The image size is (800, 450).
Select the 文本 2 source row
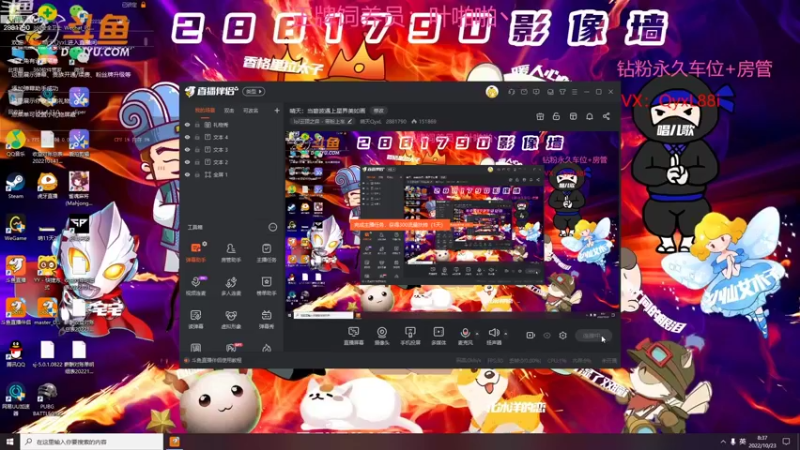pos(232,162)
